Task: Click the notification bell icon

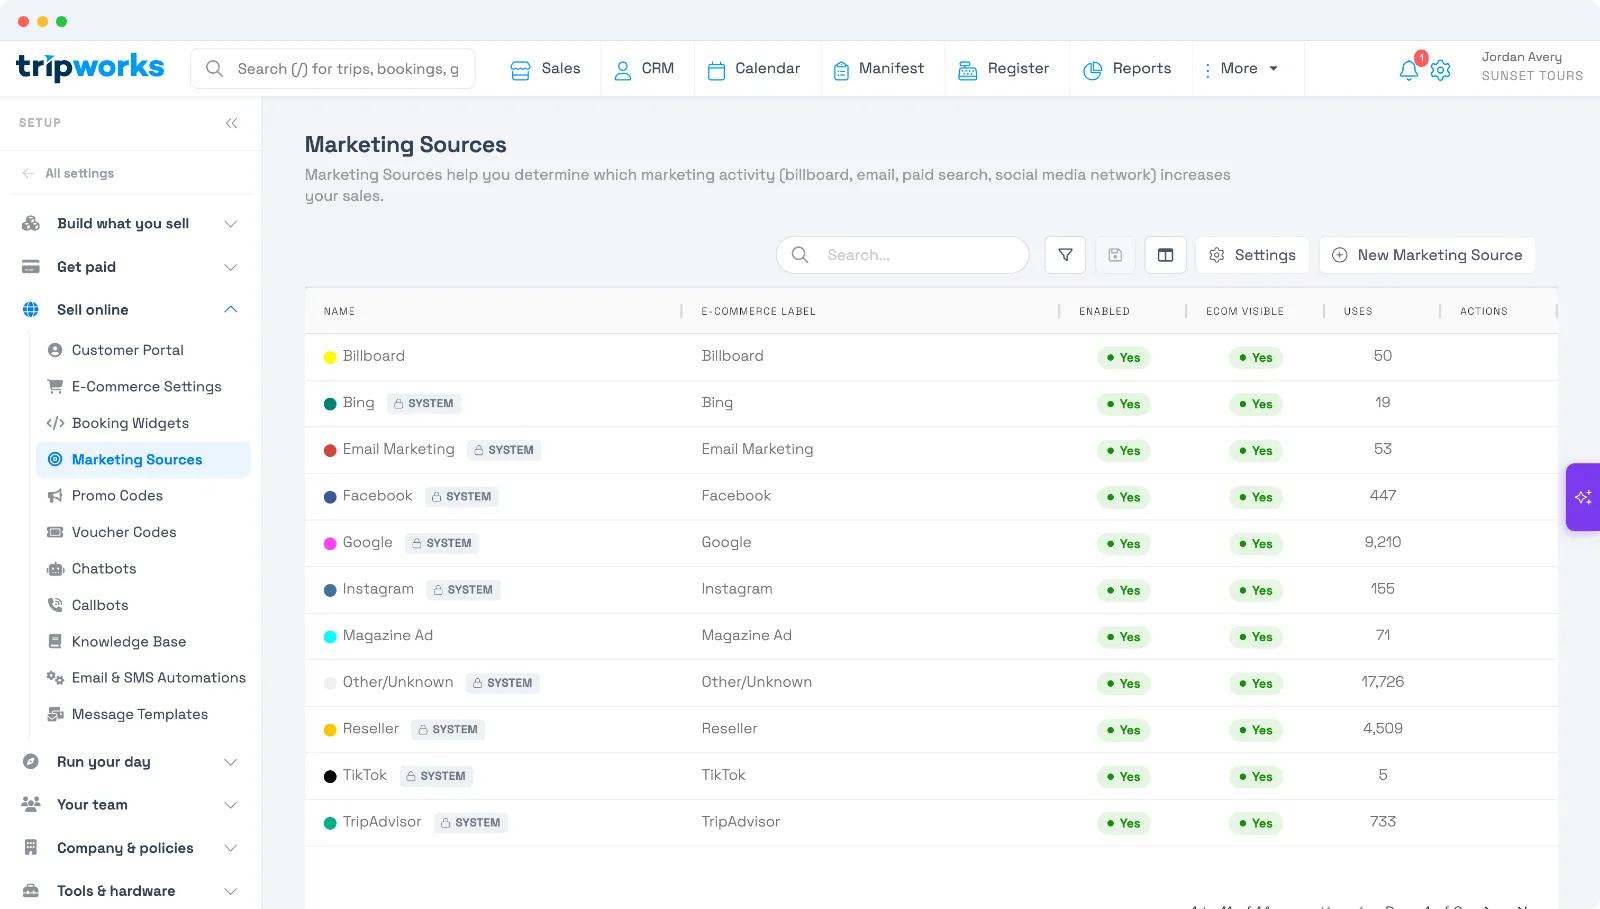Action: point(1408,70)
